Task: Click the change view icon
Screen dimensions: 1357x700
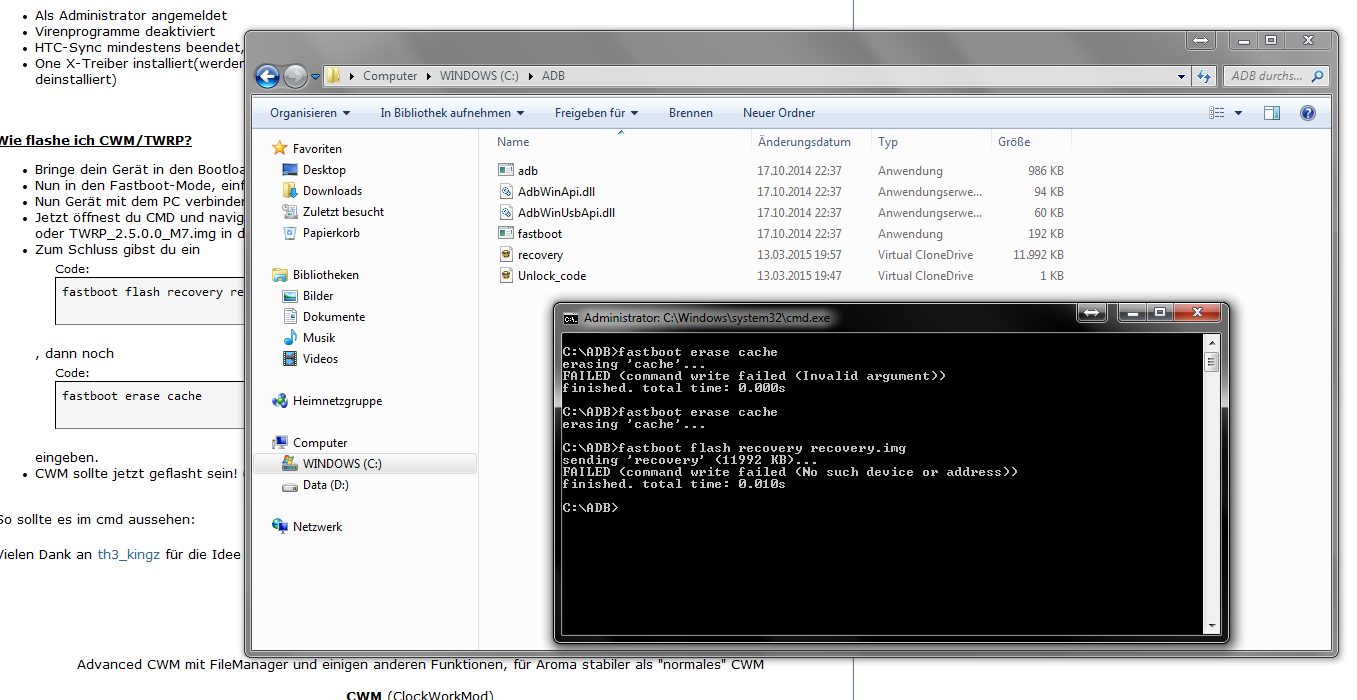Action: coord(1217,113)
